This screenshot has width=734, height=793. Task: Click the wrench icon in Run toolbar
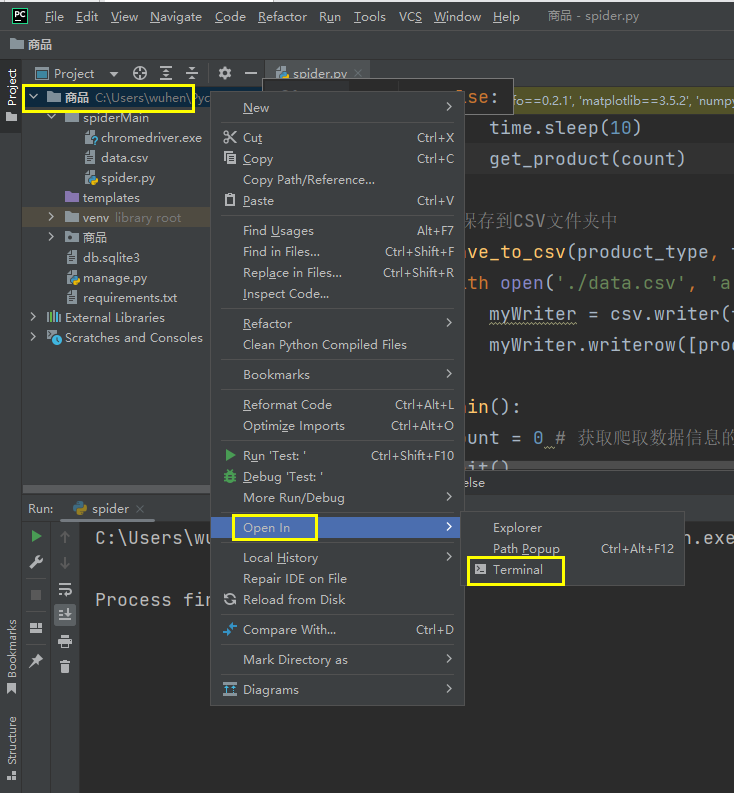[x=37, y=563]
